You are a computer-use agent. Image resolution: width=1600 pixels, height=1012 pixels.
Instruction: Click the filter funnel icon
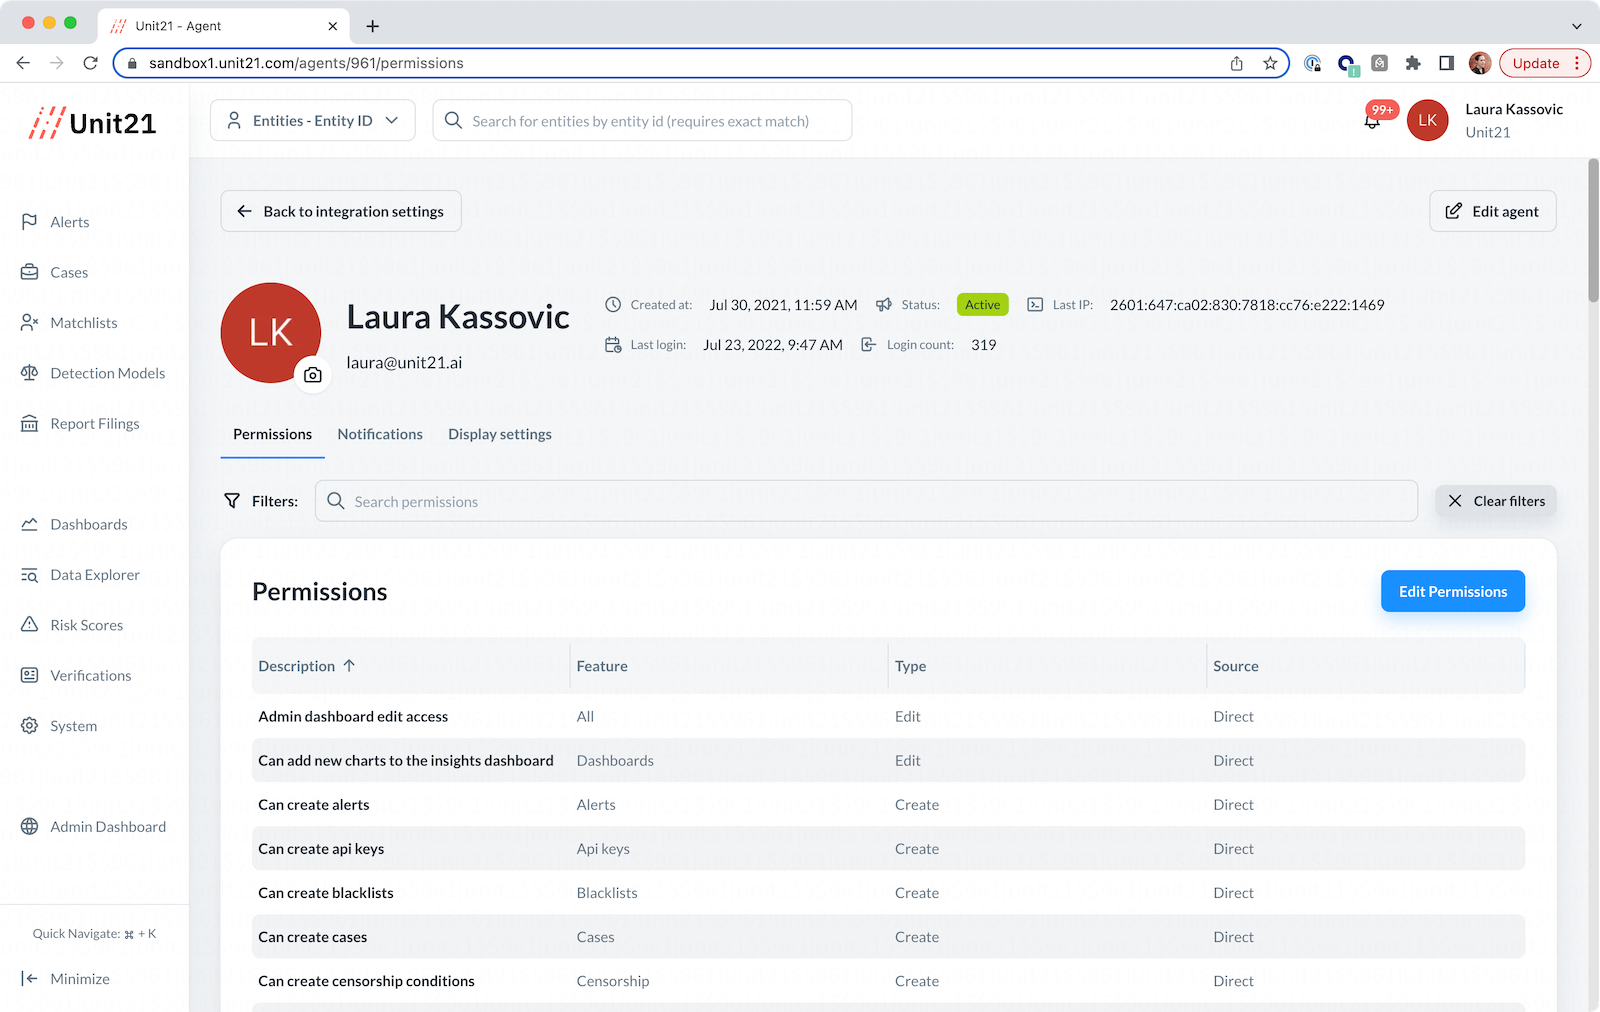[232, 501]
